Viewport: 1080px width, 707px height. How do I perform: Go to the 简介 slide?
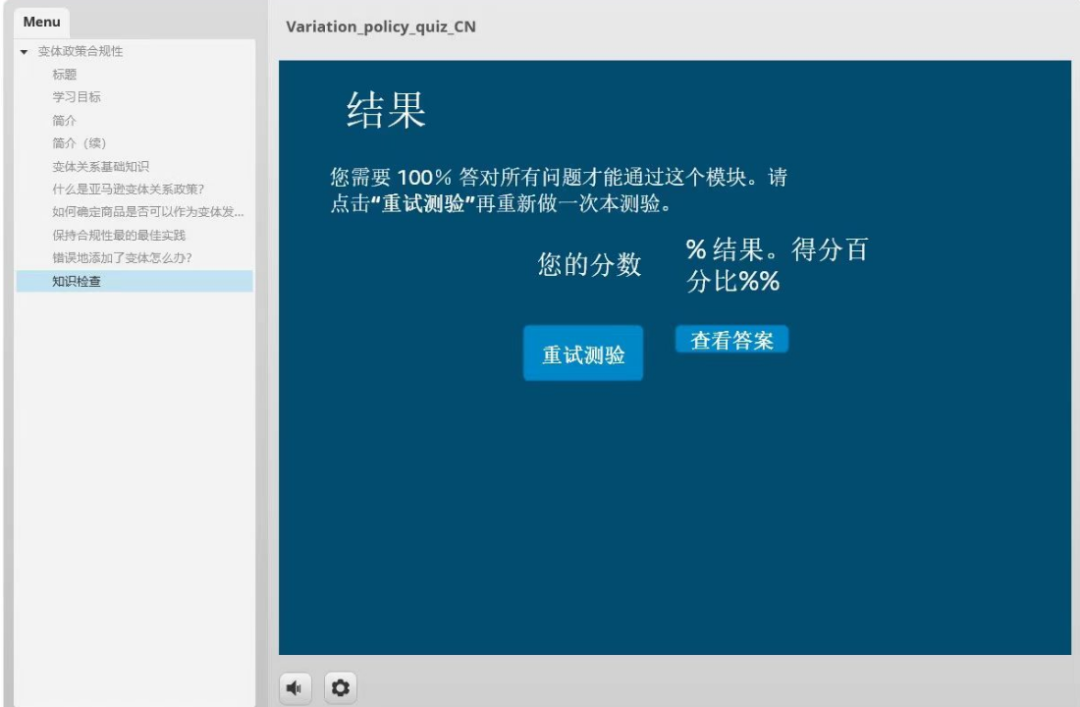64,120
